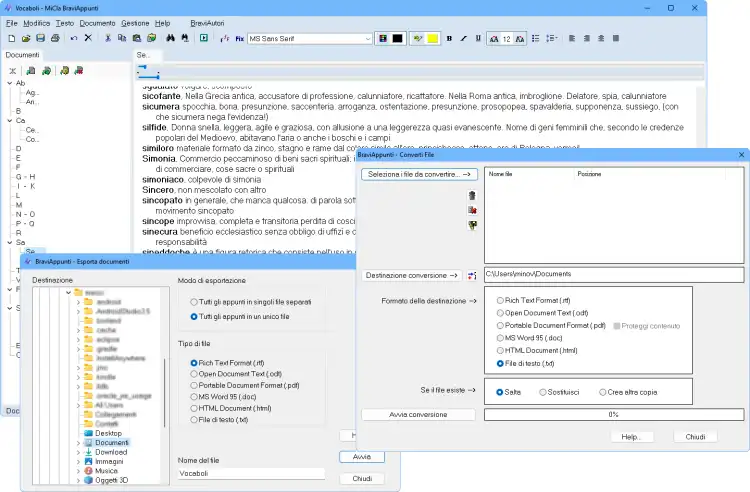
Task: Click Help in Converti File dialog
Action: [630, 437]
